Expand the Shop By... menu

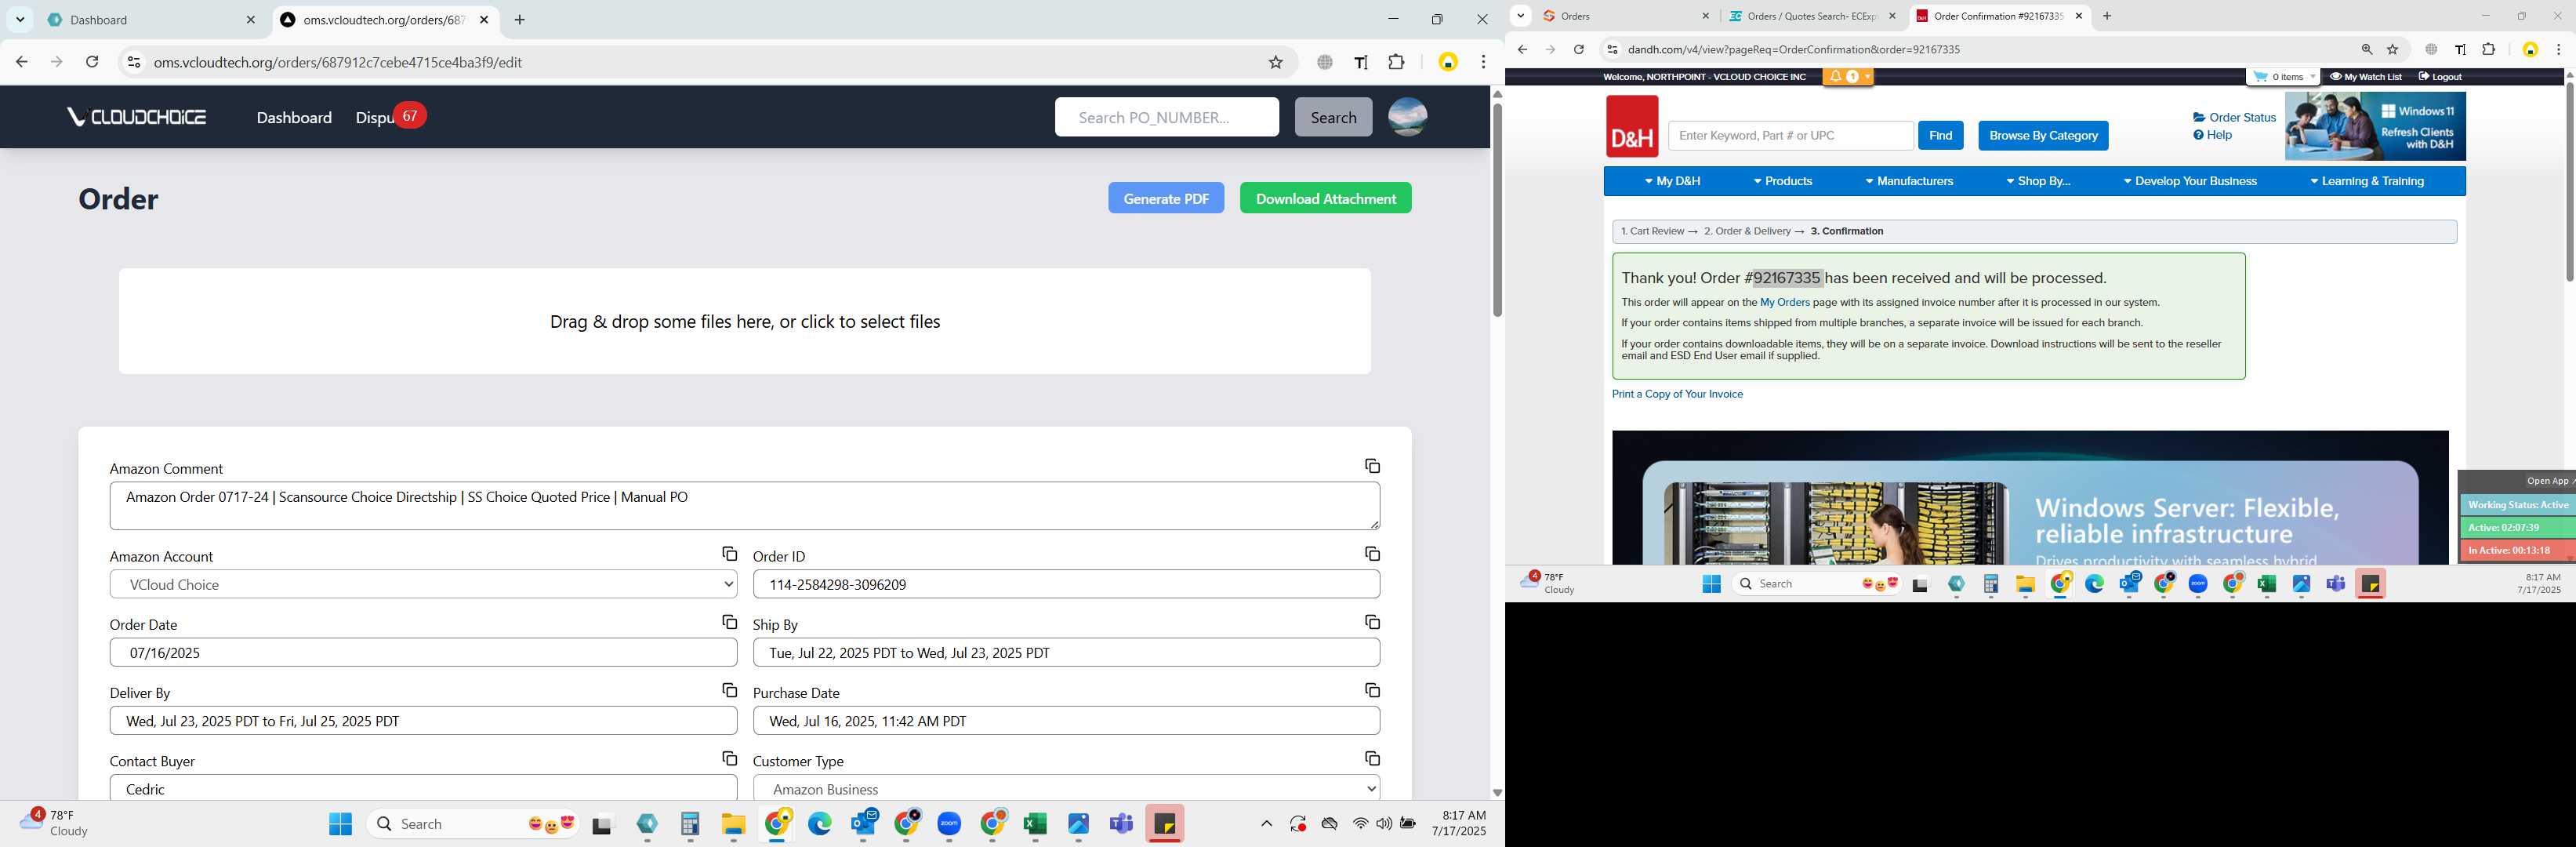point(2037,181)
